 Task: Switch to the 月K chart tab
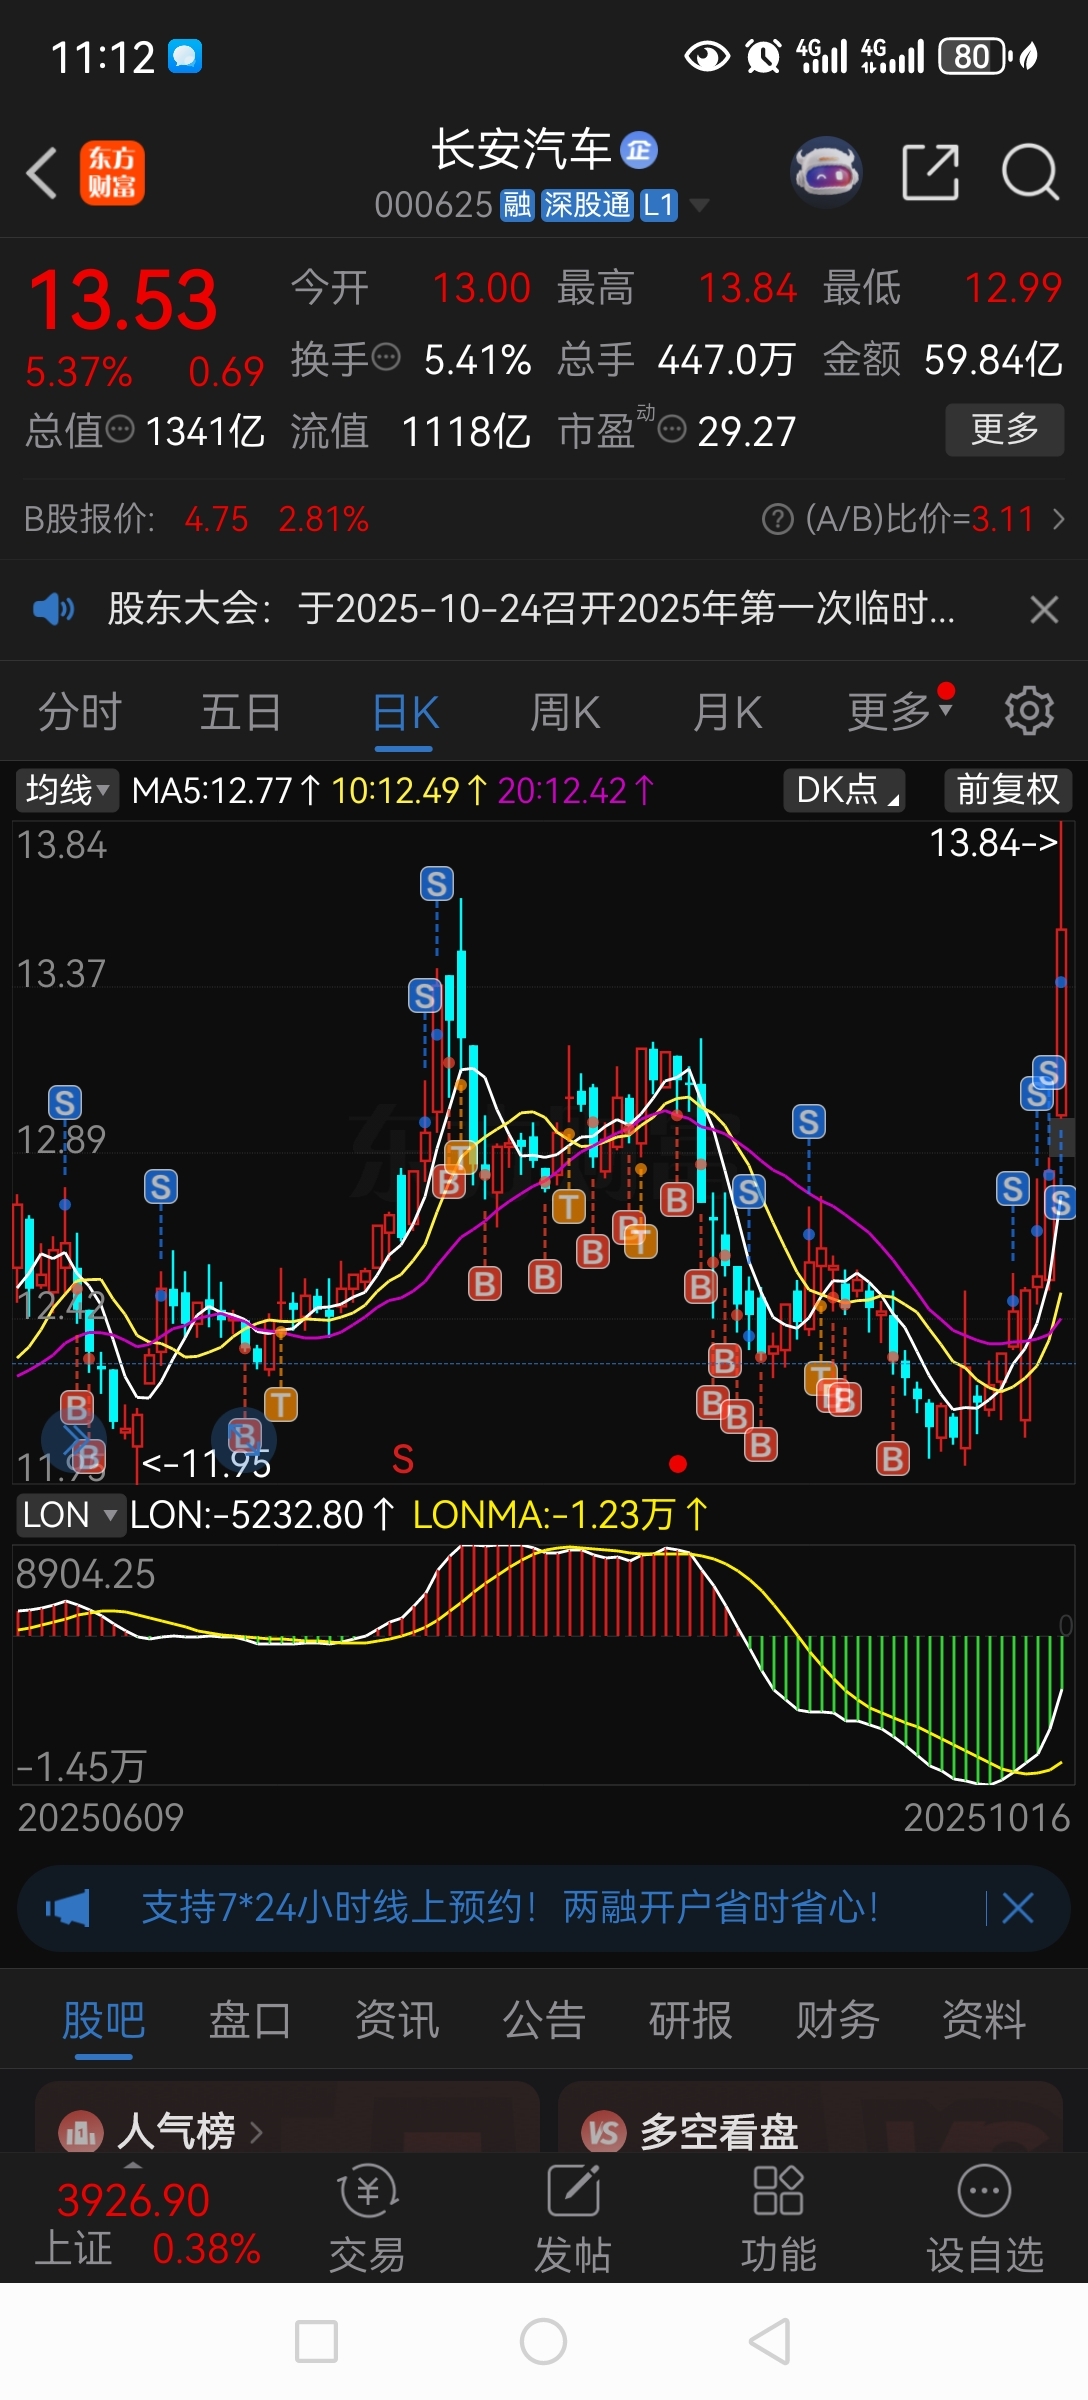(x=728, y=713)
